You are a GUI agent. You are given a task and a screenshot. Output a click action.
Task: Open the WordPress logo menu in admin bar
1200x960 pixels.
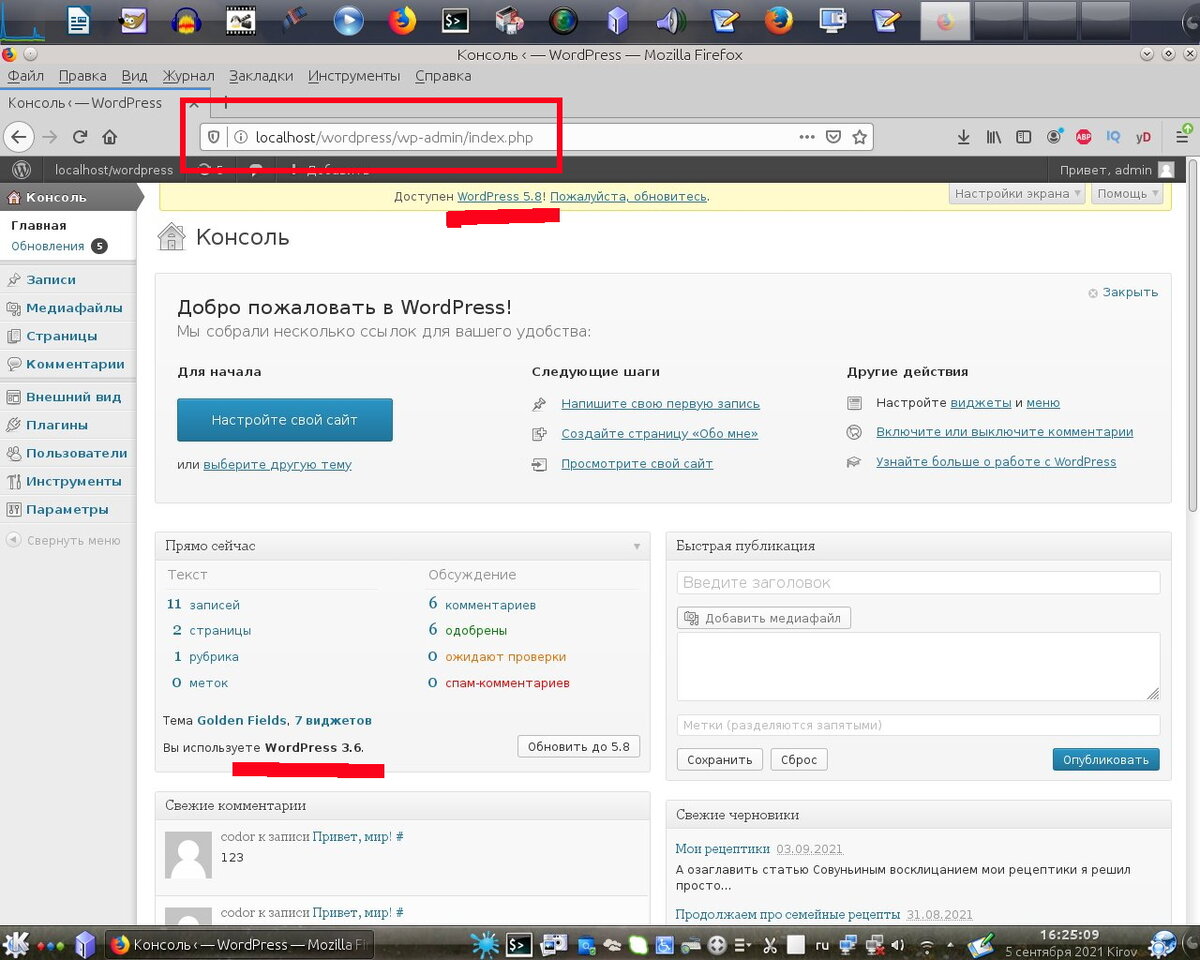click(22, 169)
